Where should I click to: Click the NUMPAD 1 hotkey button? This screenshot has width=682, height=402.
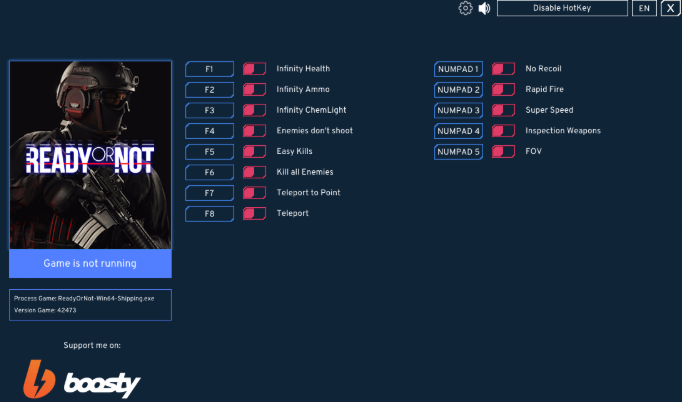pyautogui.click(x=458, y=69)
